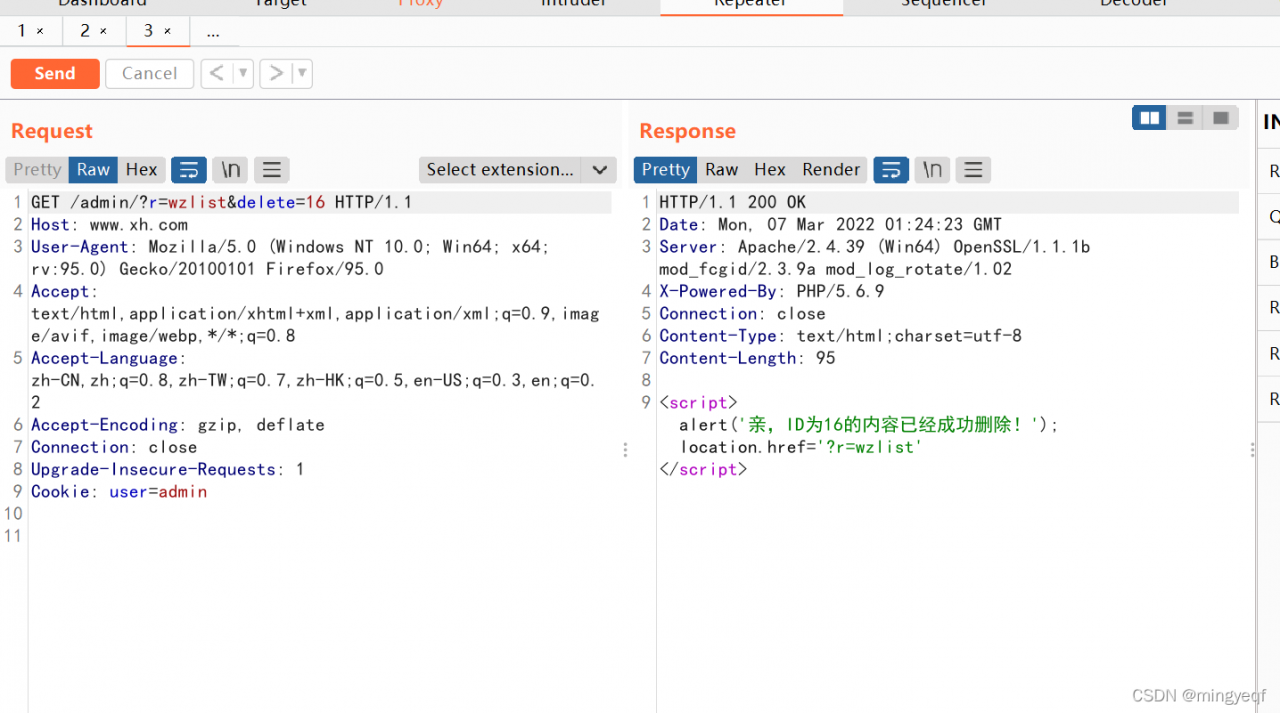This screenshot has width=1280, height=713.
Task: Click the Cookie: user=admin line
Action: (119, 492)
